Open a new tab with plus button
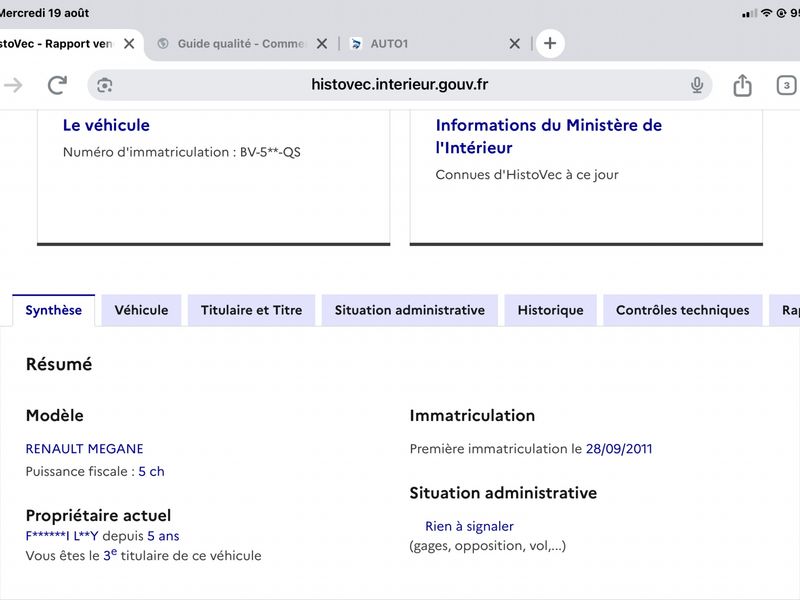This screenshot has width=800, height=600. (550, 43)
